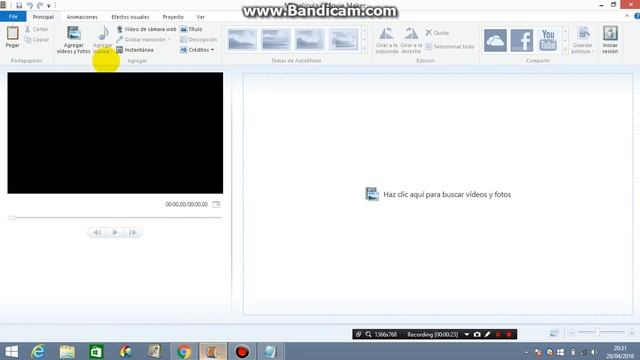Open Bandicam red record icon in taskbar
This screenshot has height=360, width=640.
(x=242, y=351)
